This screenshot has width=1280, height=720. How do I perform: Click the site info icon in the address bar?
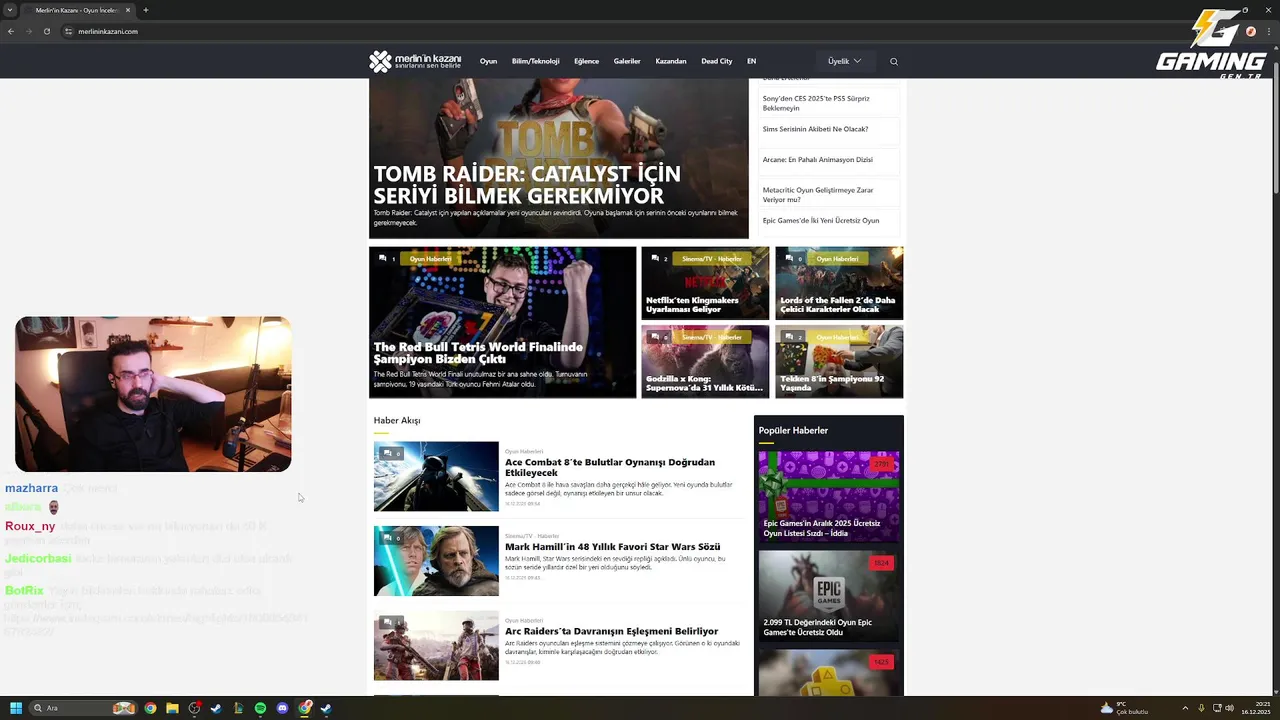(x=69, y=31)
